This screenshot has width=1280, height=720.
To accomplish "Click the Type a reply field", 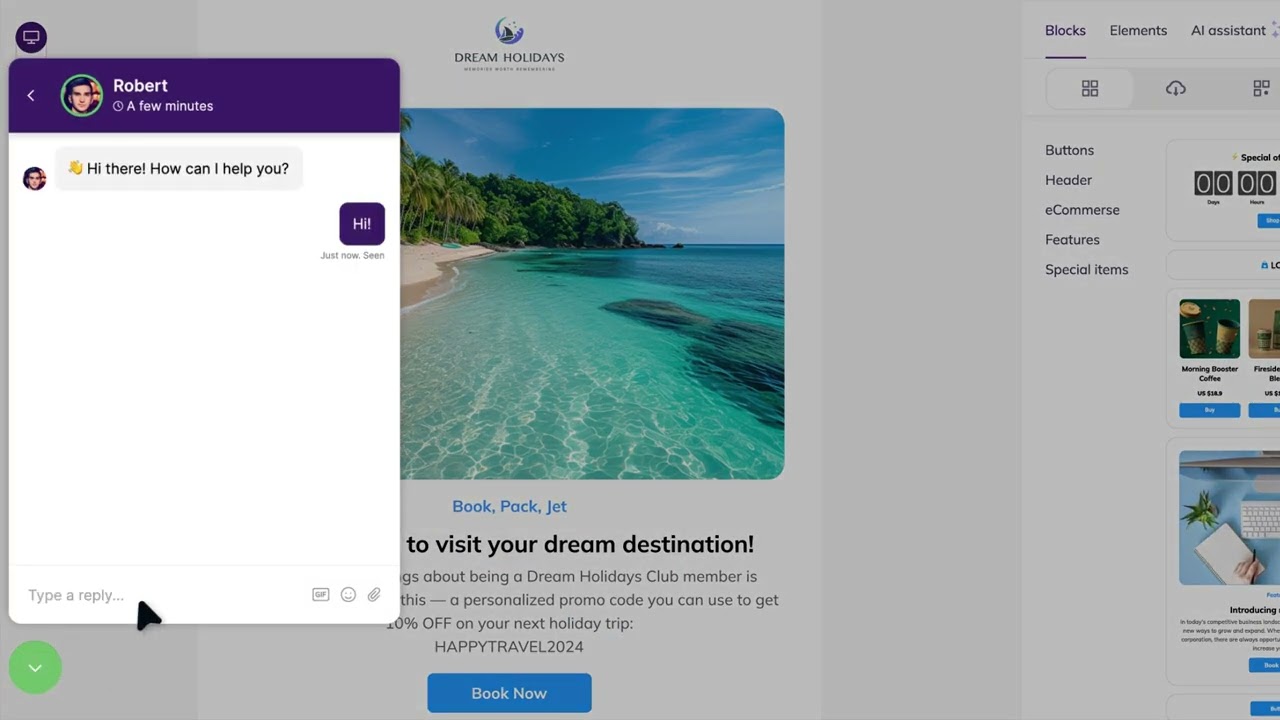I will 165,595.
